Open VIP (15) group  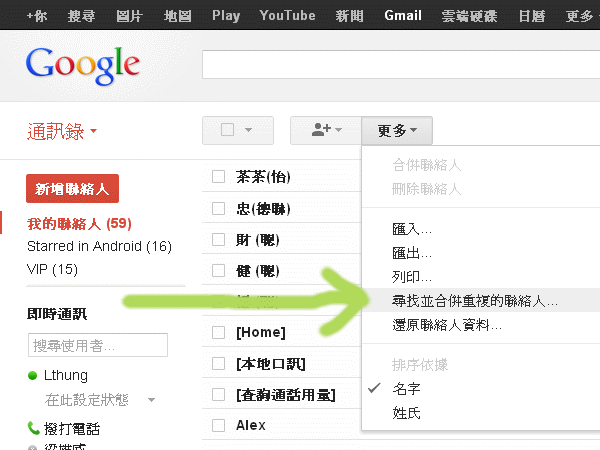[52, 269]
